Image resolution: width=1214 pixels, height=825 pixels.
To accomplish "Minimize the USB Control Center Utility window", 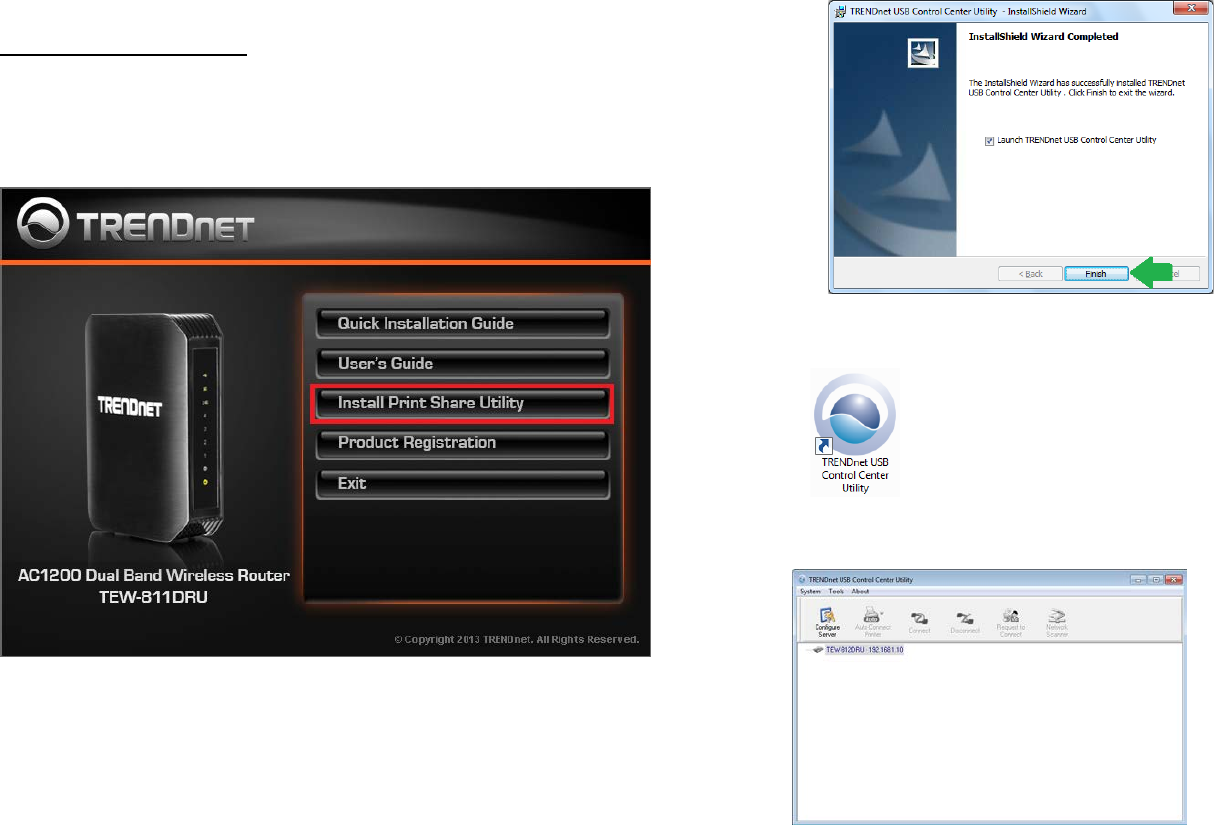I will 1138,579.
